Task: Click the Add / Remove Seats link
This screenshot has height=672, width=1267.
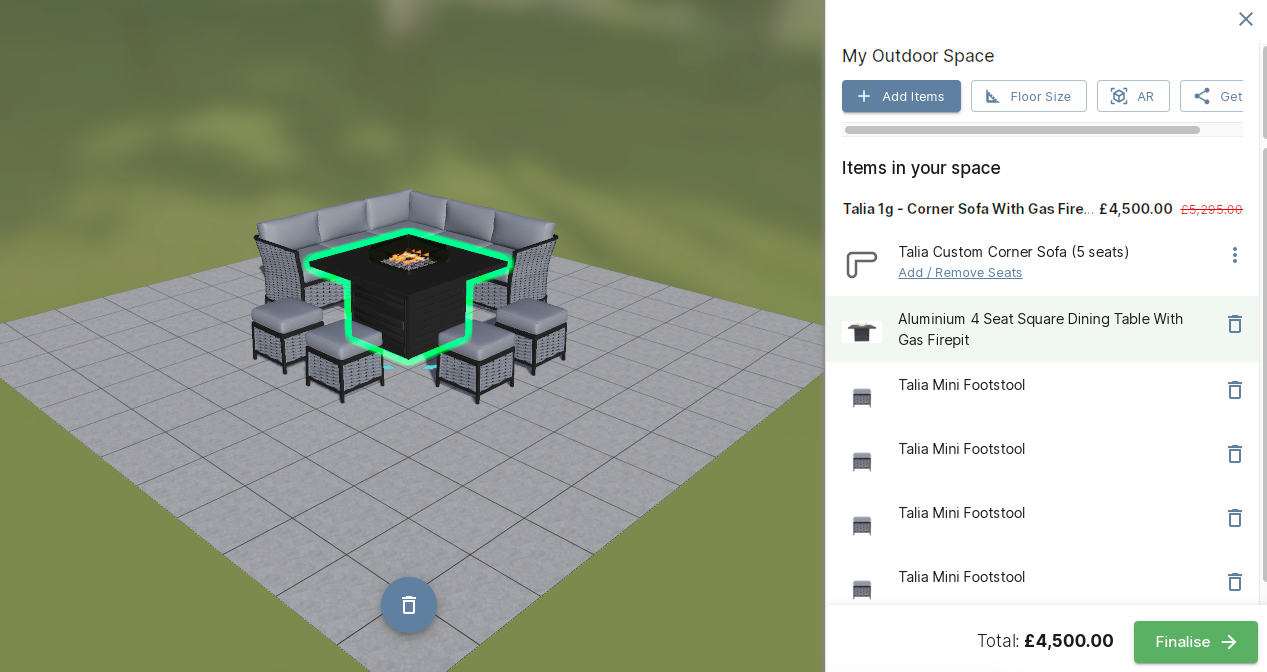Action: 960,273
